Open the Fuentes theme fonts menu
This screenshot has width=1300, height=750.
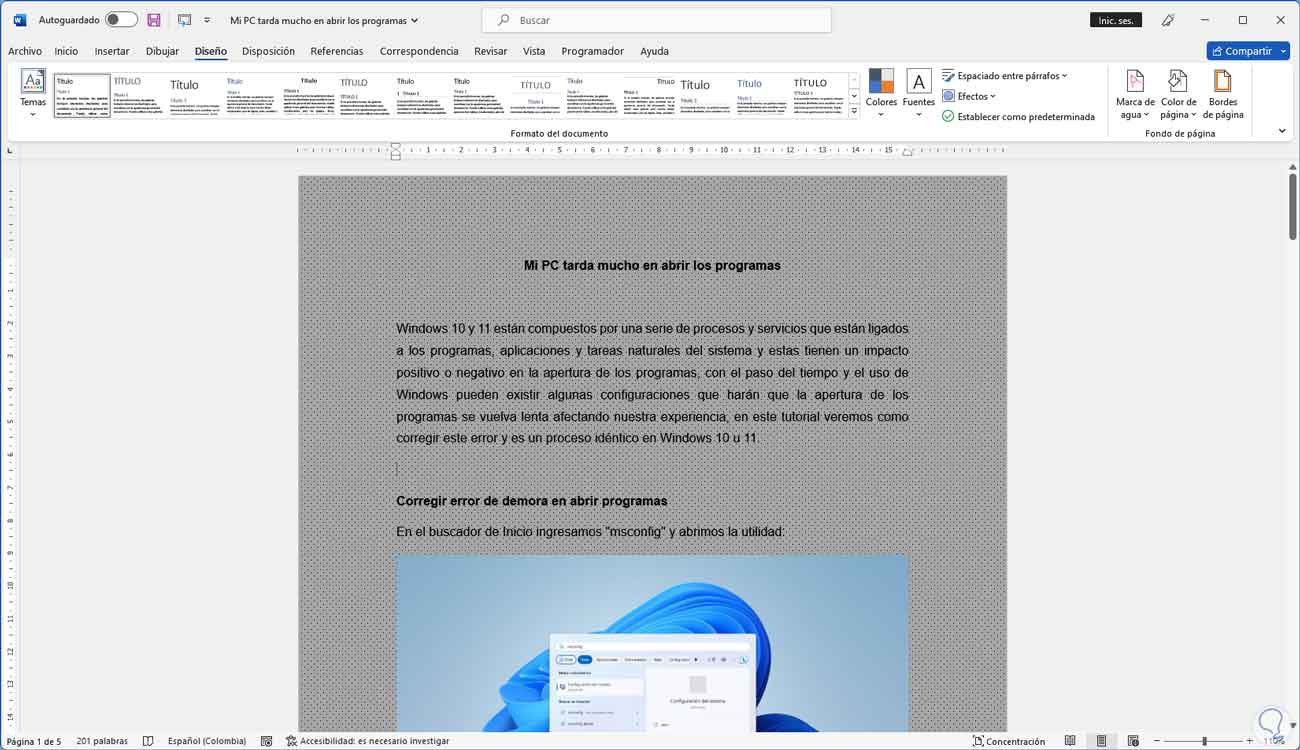pos(918,94)
